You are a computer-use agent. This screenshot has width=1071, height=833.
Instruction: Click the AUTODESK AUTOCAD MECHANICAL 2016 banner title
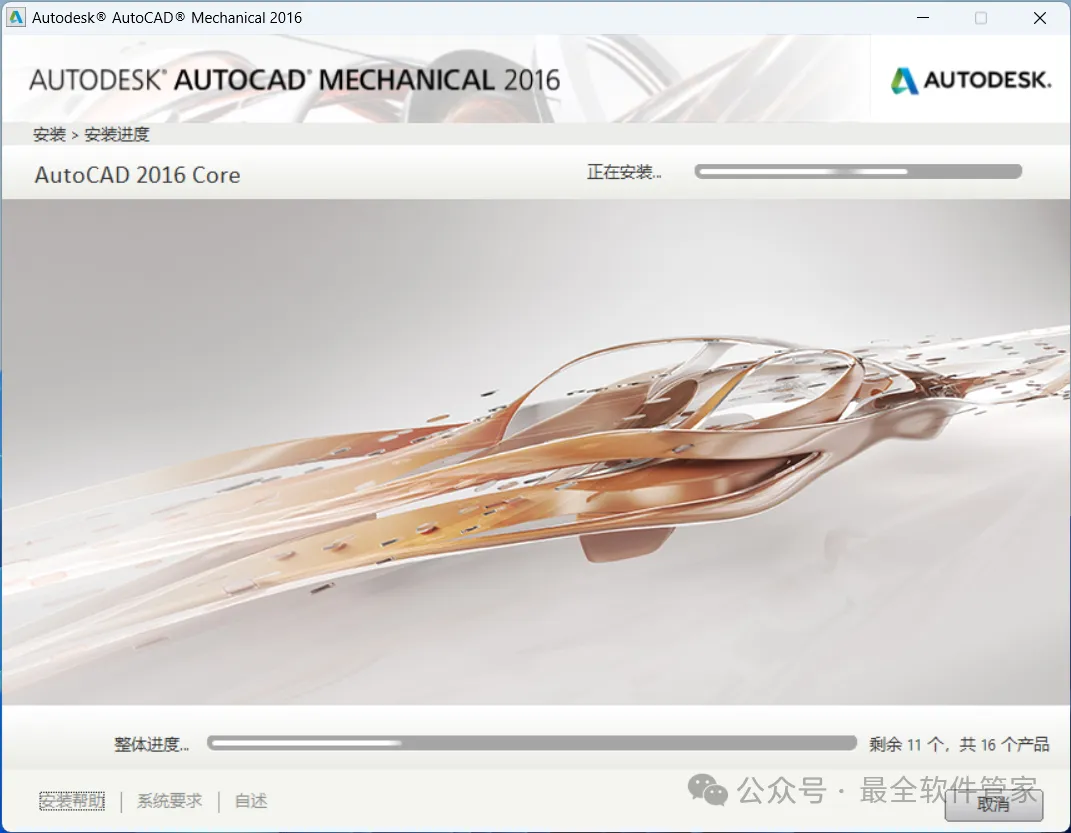(294, 80)
